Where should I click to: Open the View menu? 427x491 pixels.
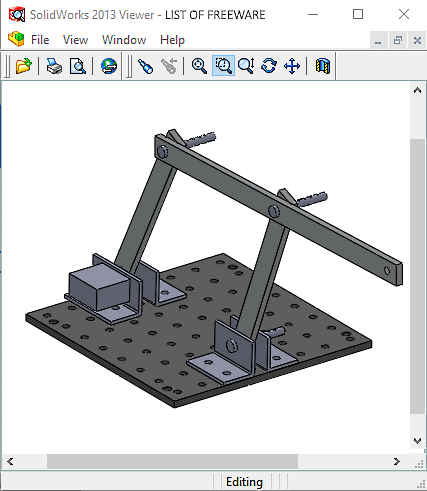pos(75,40)
